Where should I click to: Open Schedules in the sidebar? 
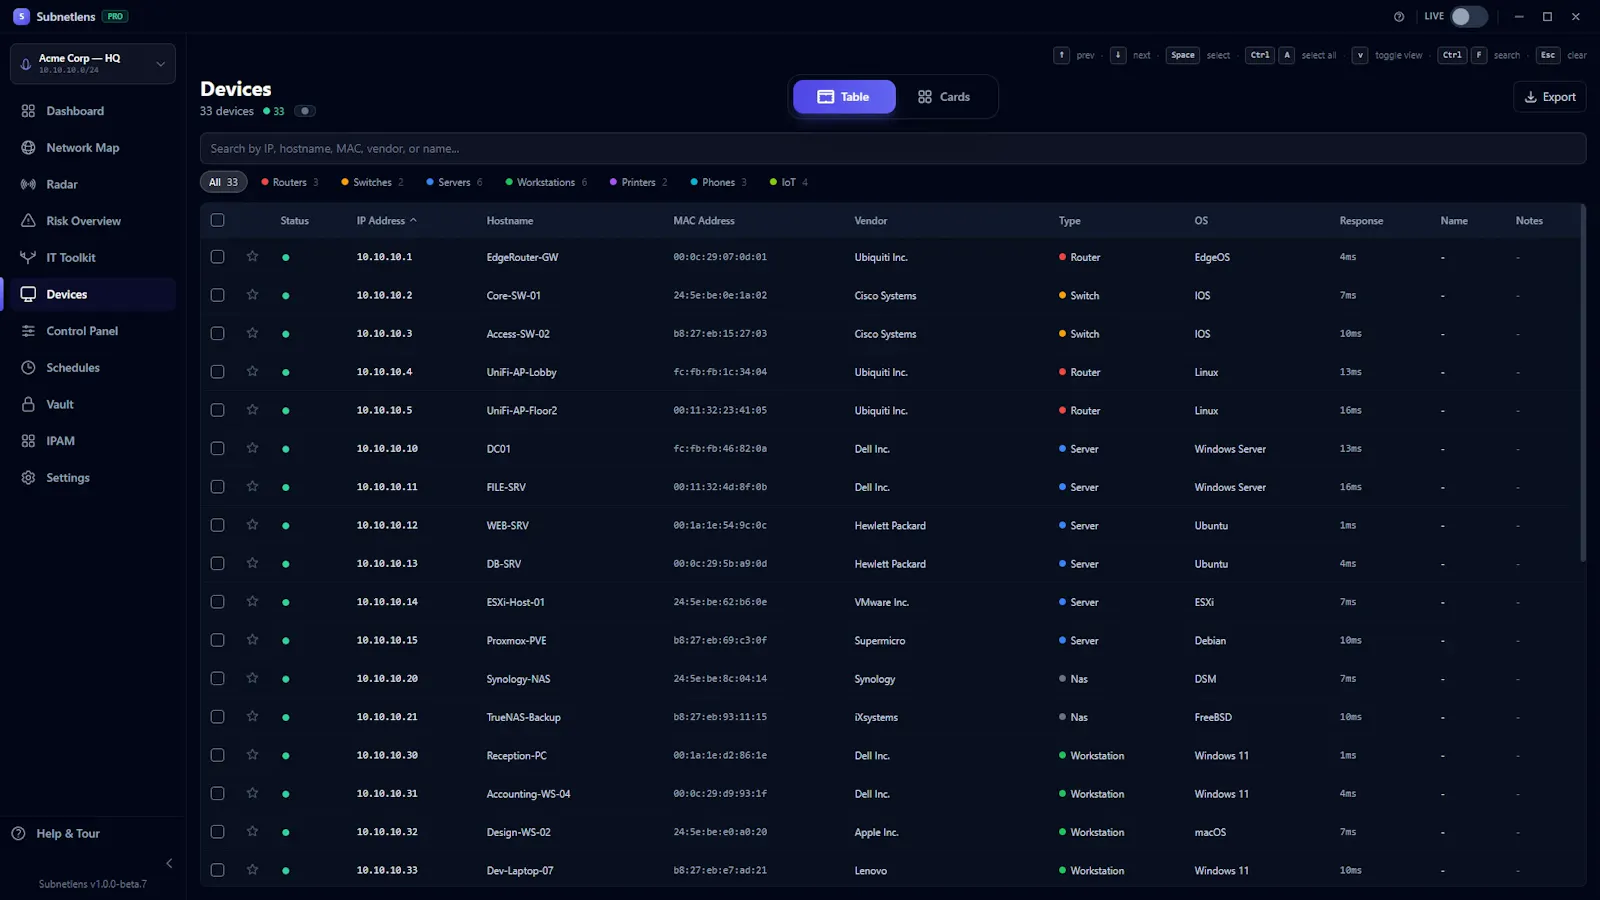click(x=92, y=368)
